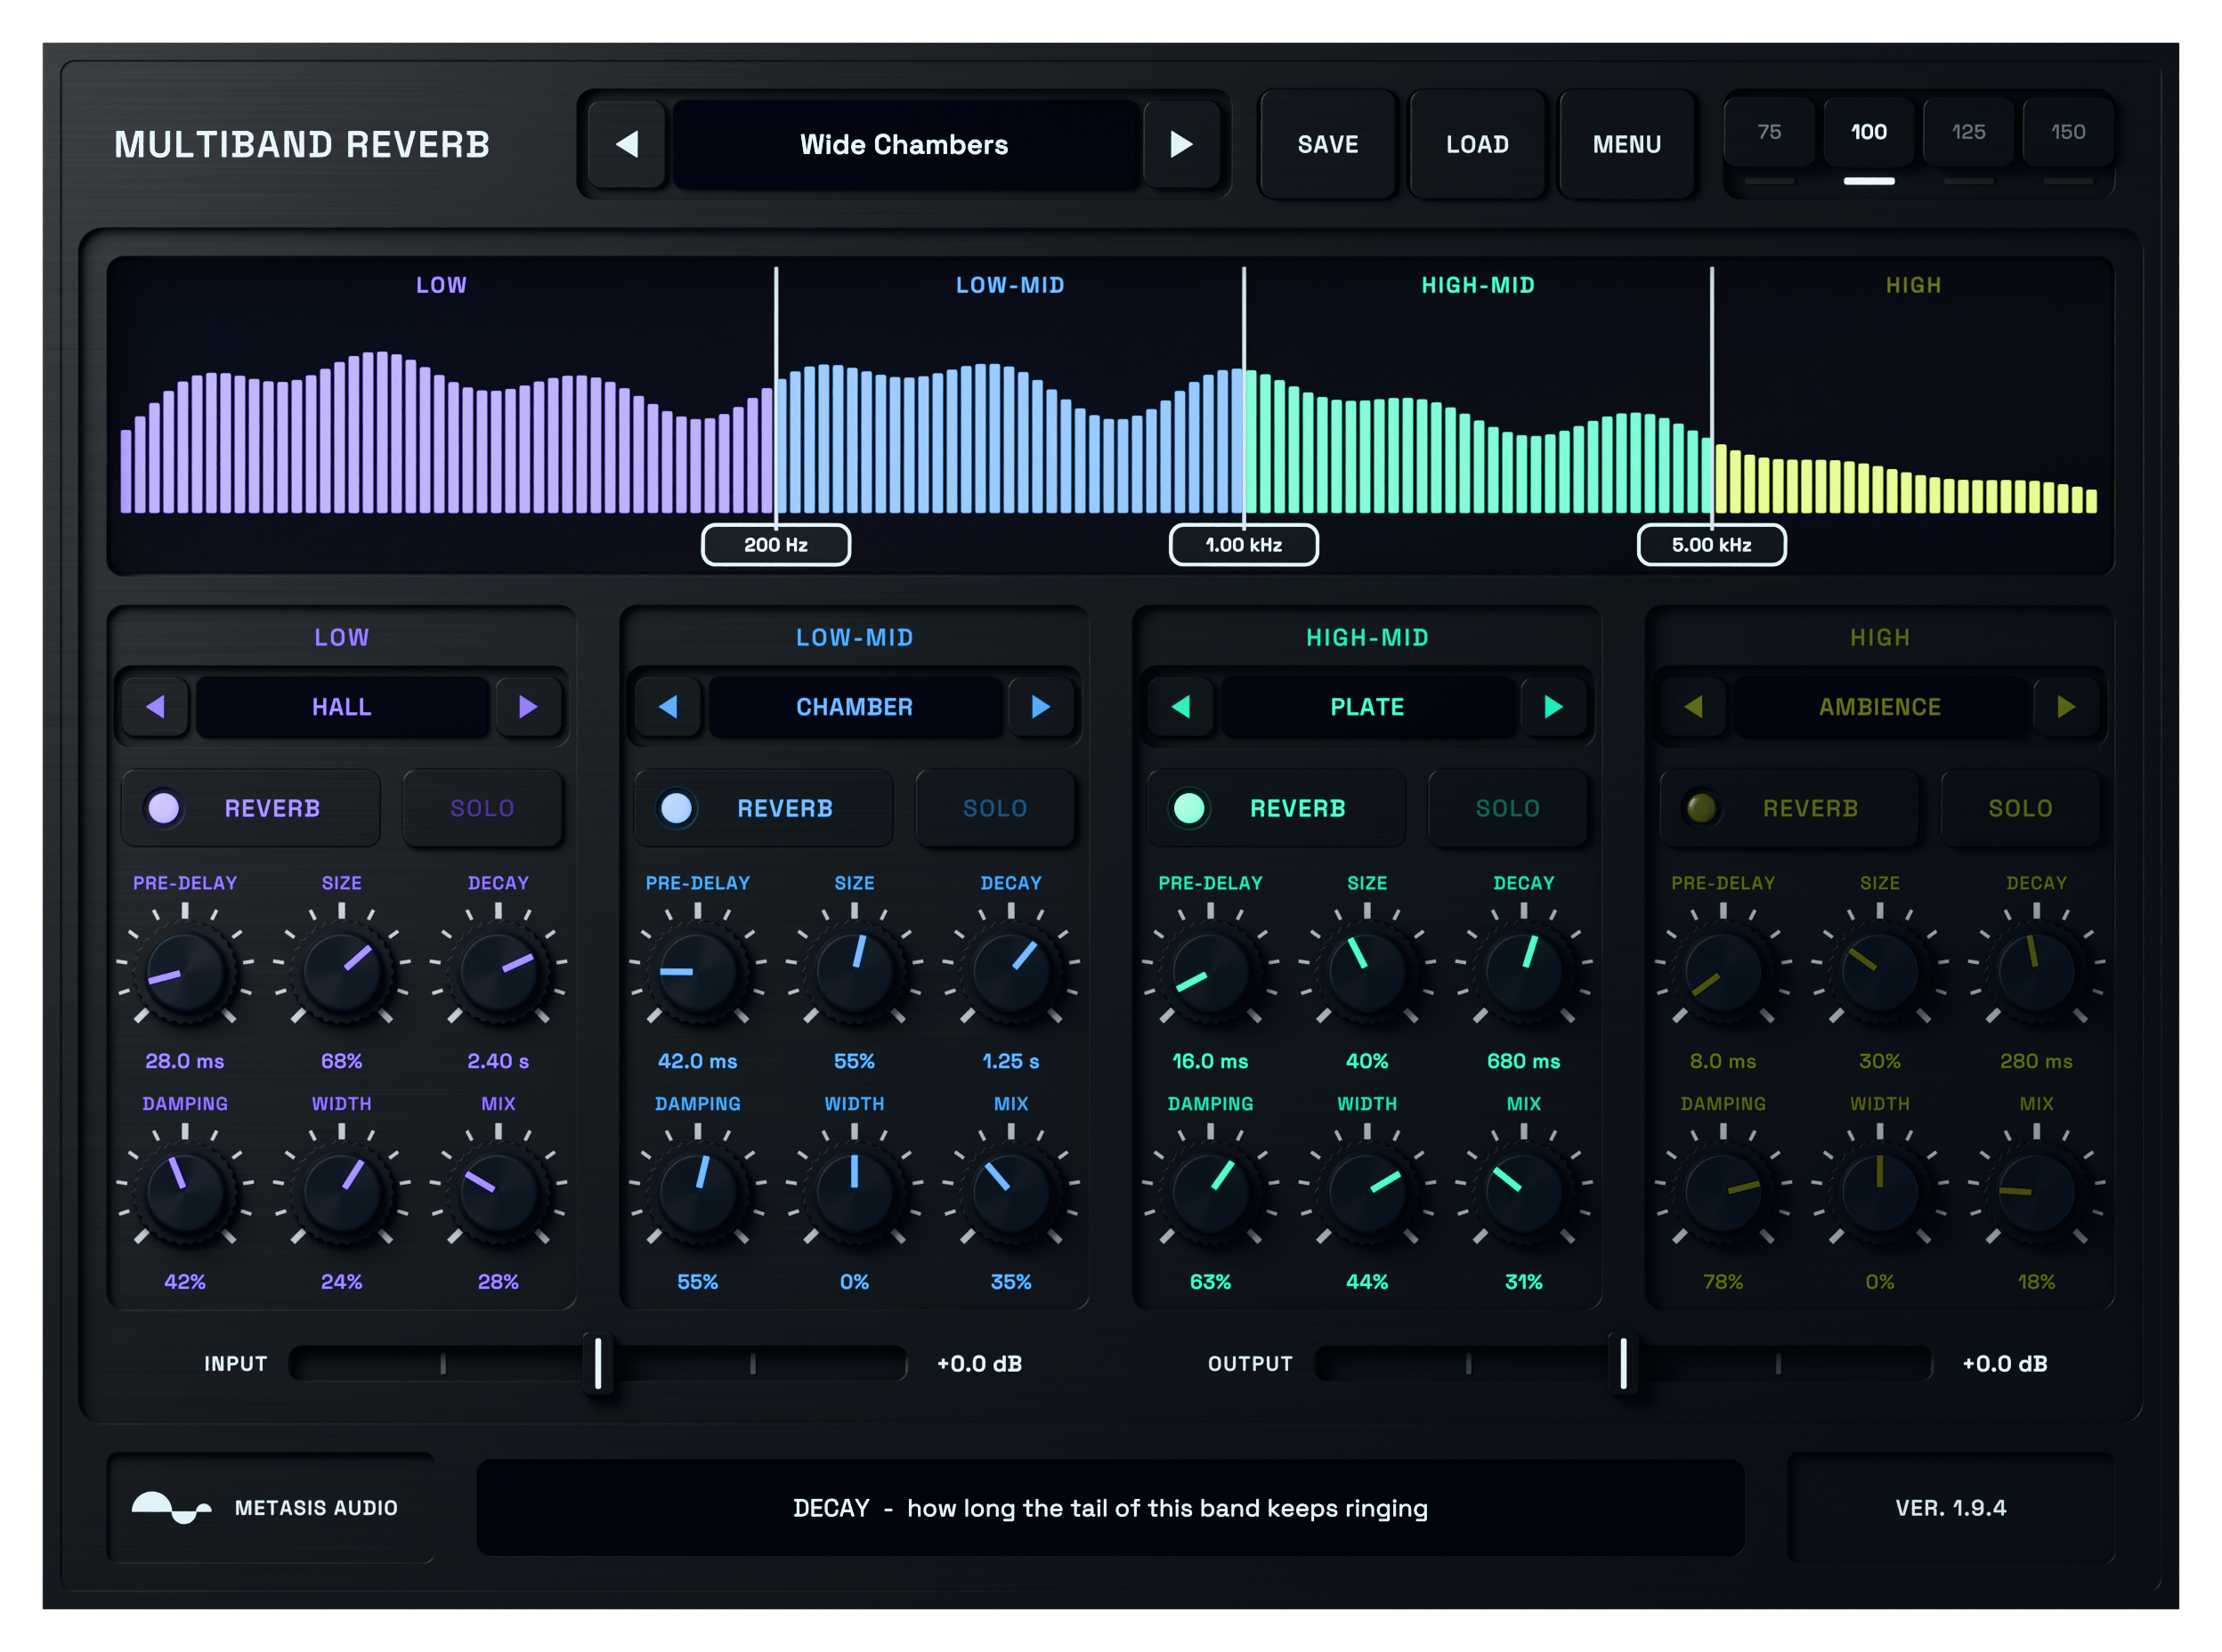Click the INPUT gain slider handle

(598, 1363)
